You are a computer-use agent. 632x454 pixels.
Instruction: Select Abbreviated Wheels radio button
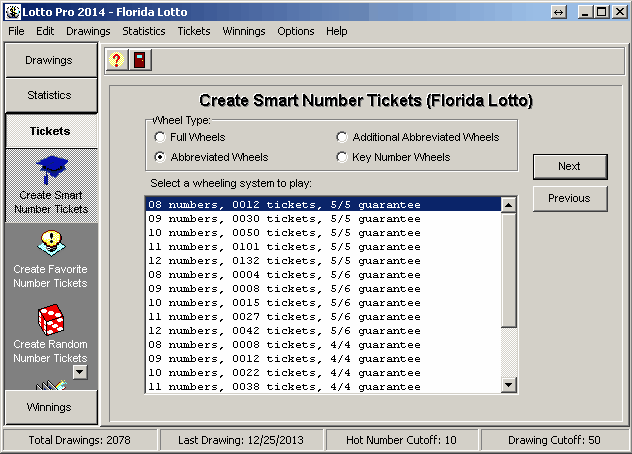pos(160,157)
